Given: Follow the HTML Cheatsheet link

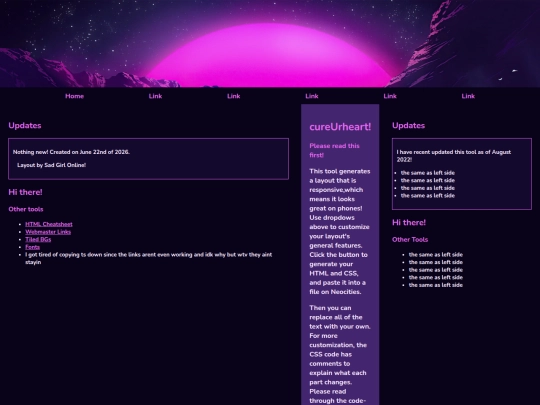Looking at the screenshot, I should click(49, 224).
